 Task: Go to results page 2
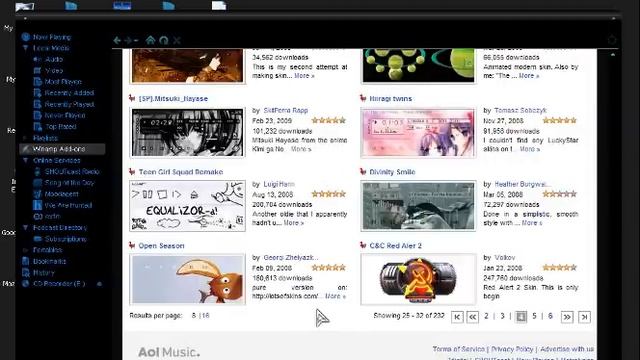[486, 316]
